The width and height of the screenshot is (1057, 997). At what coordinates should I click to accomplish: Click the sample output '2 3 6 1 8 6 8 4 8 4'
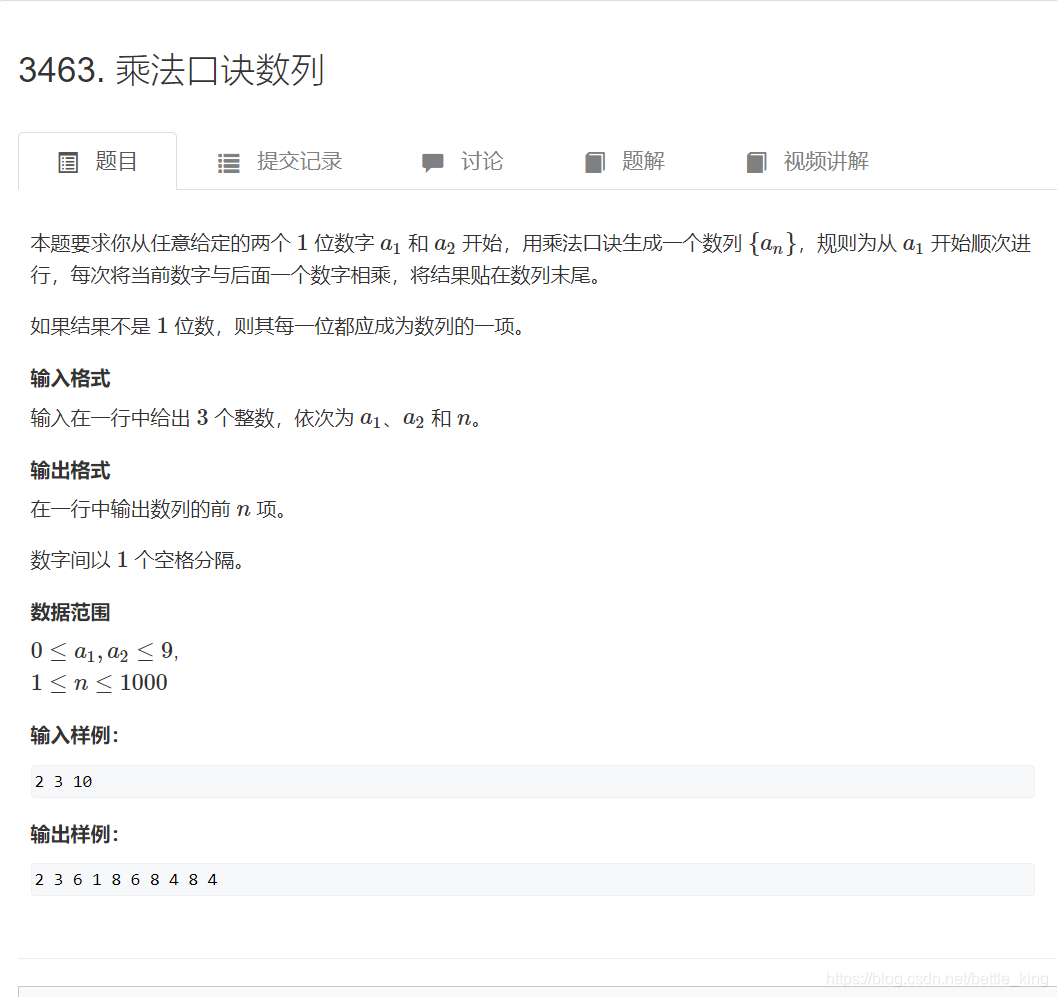pos(533,880)
